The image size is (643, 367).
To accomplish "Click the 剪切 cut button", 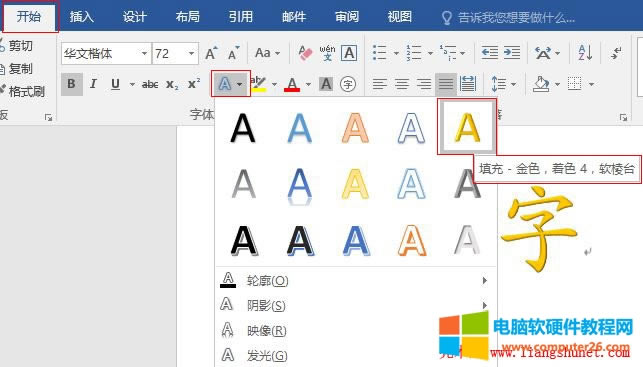I will point(16,46).
